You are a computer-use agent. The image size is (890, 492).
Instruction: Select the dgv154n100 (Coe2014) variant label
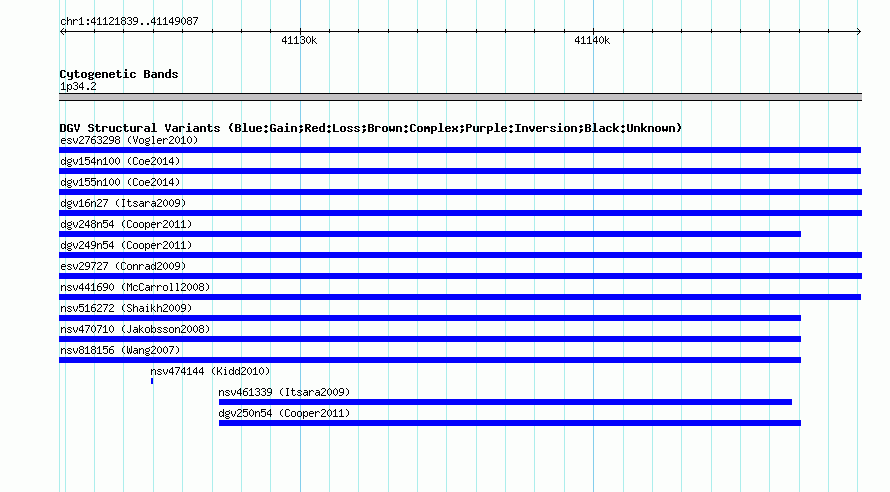[x=120, y=161]
